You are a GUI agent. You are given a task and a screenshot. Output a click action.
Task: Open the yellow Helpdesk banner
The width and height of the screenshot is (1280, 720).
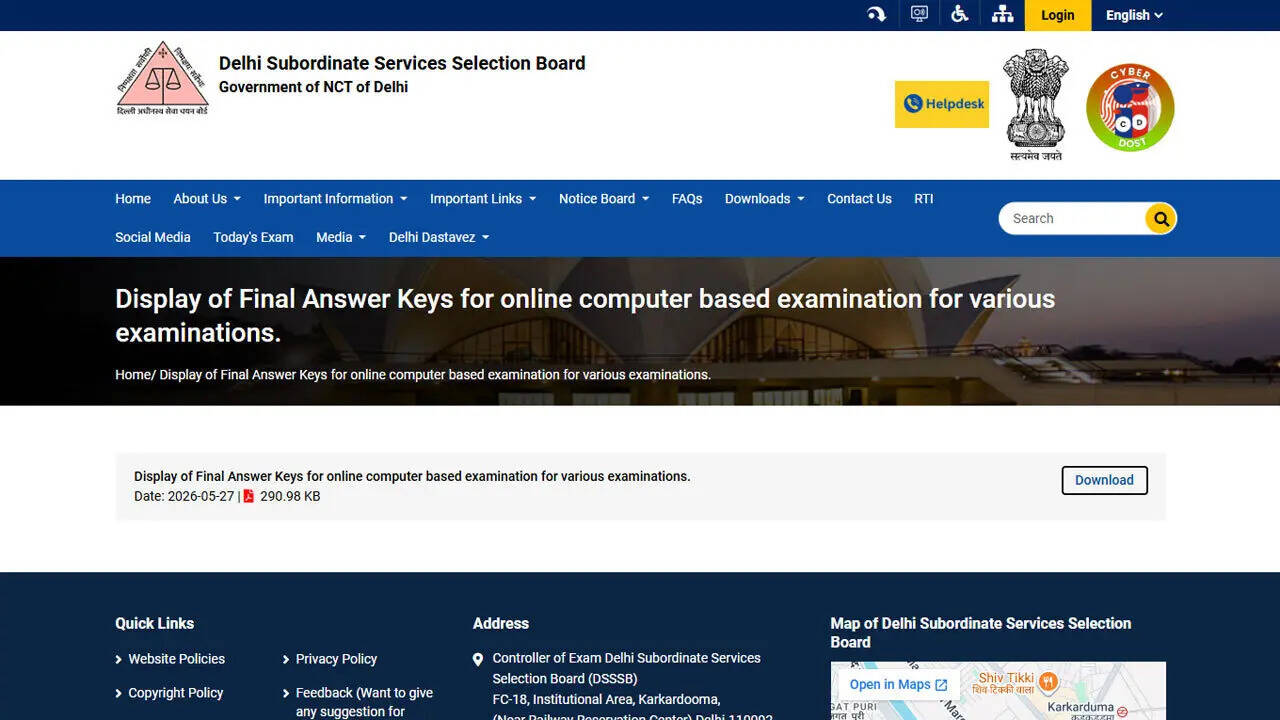942,104
